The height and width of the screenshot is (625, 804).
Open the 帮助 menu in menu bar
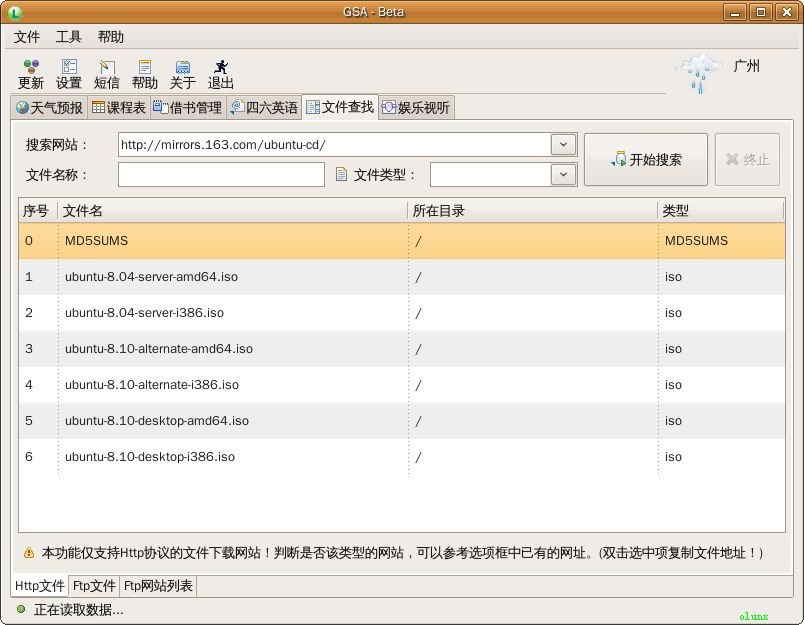pos(111,37)
